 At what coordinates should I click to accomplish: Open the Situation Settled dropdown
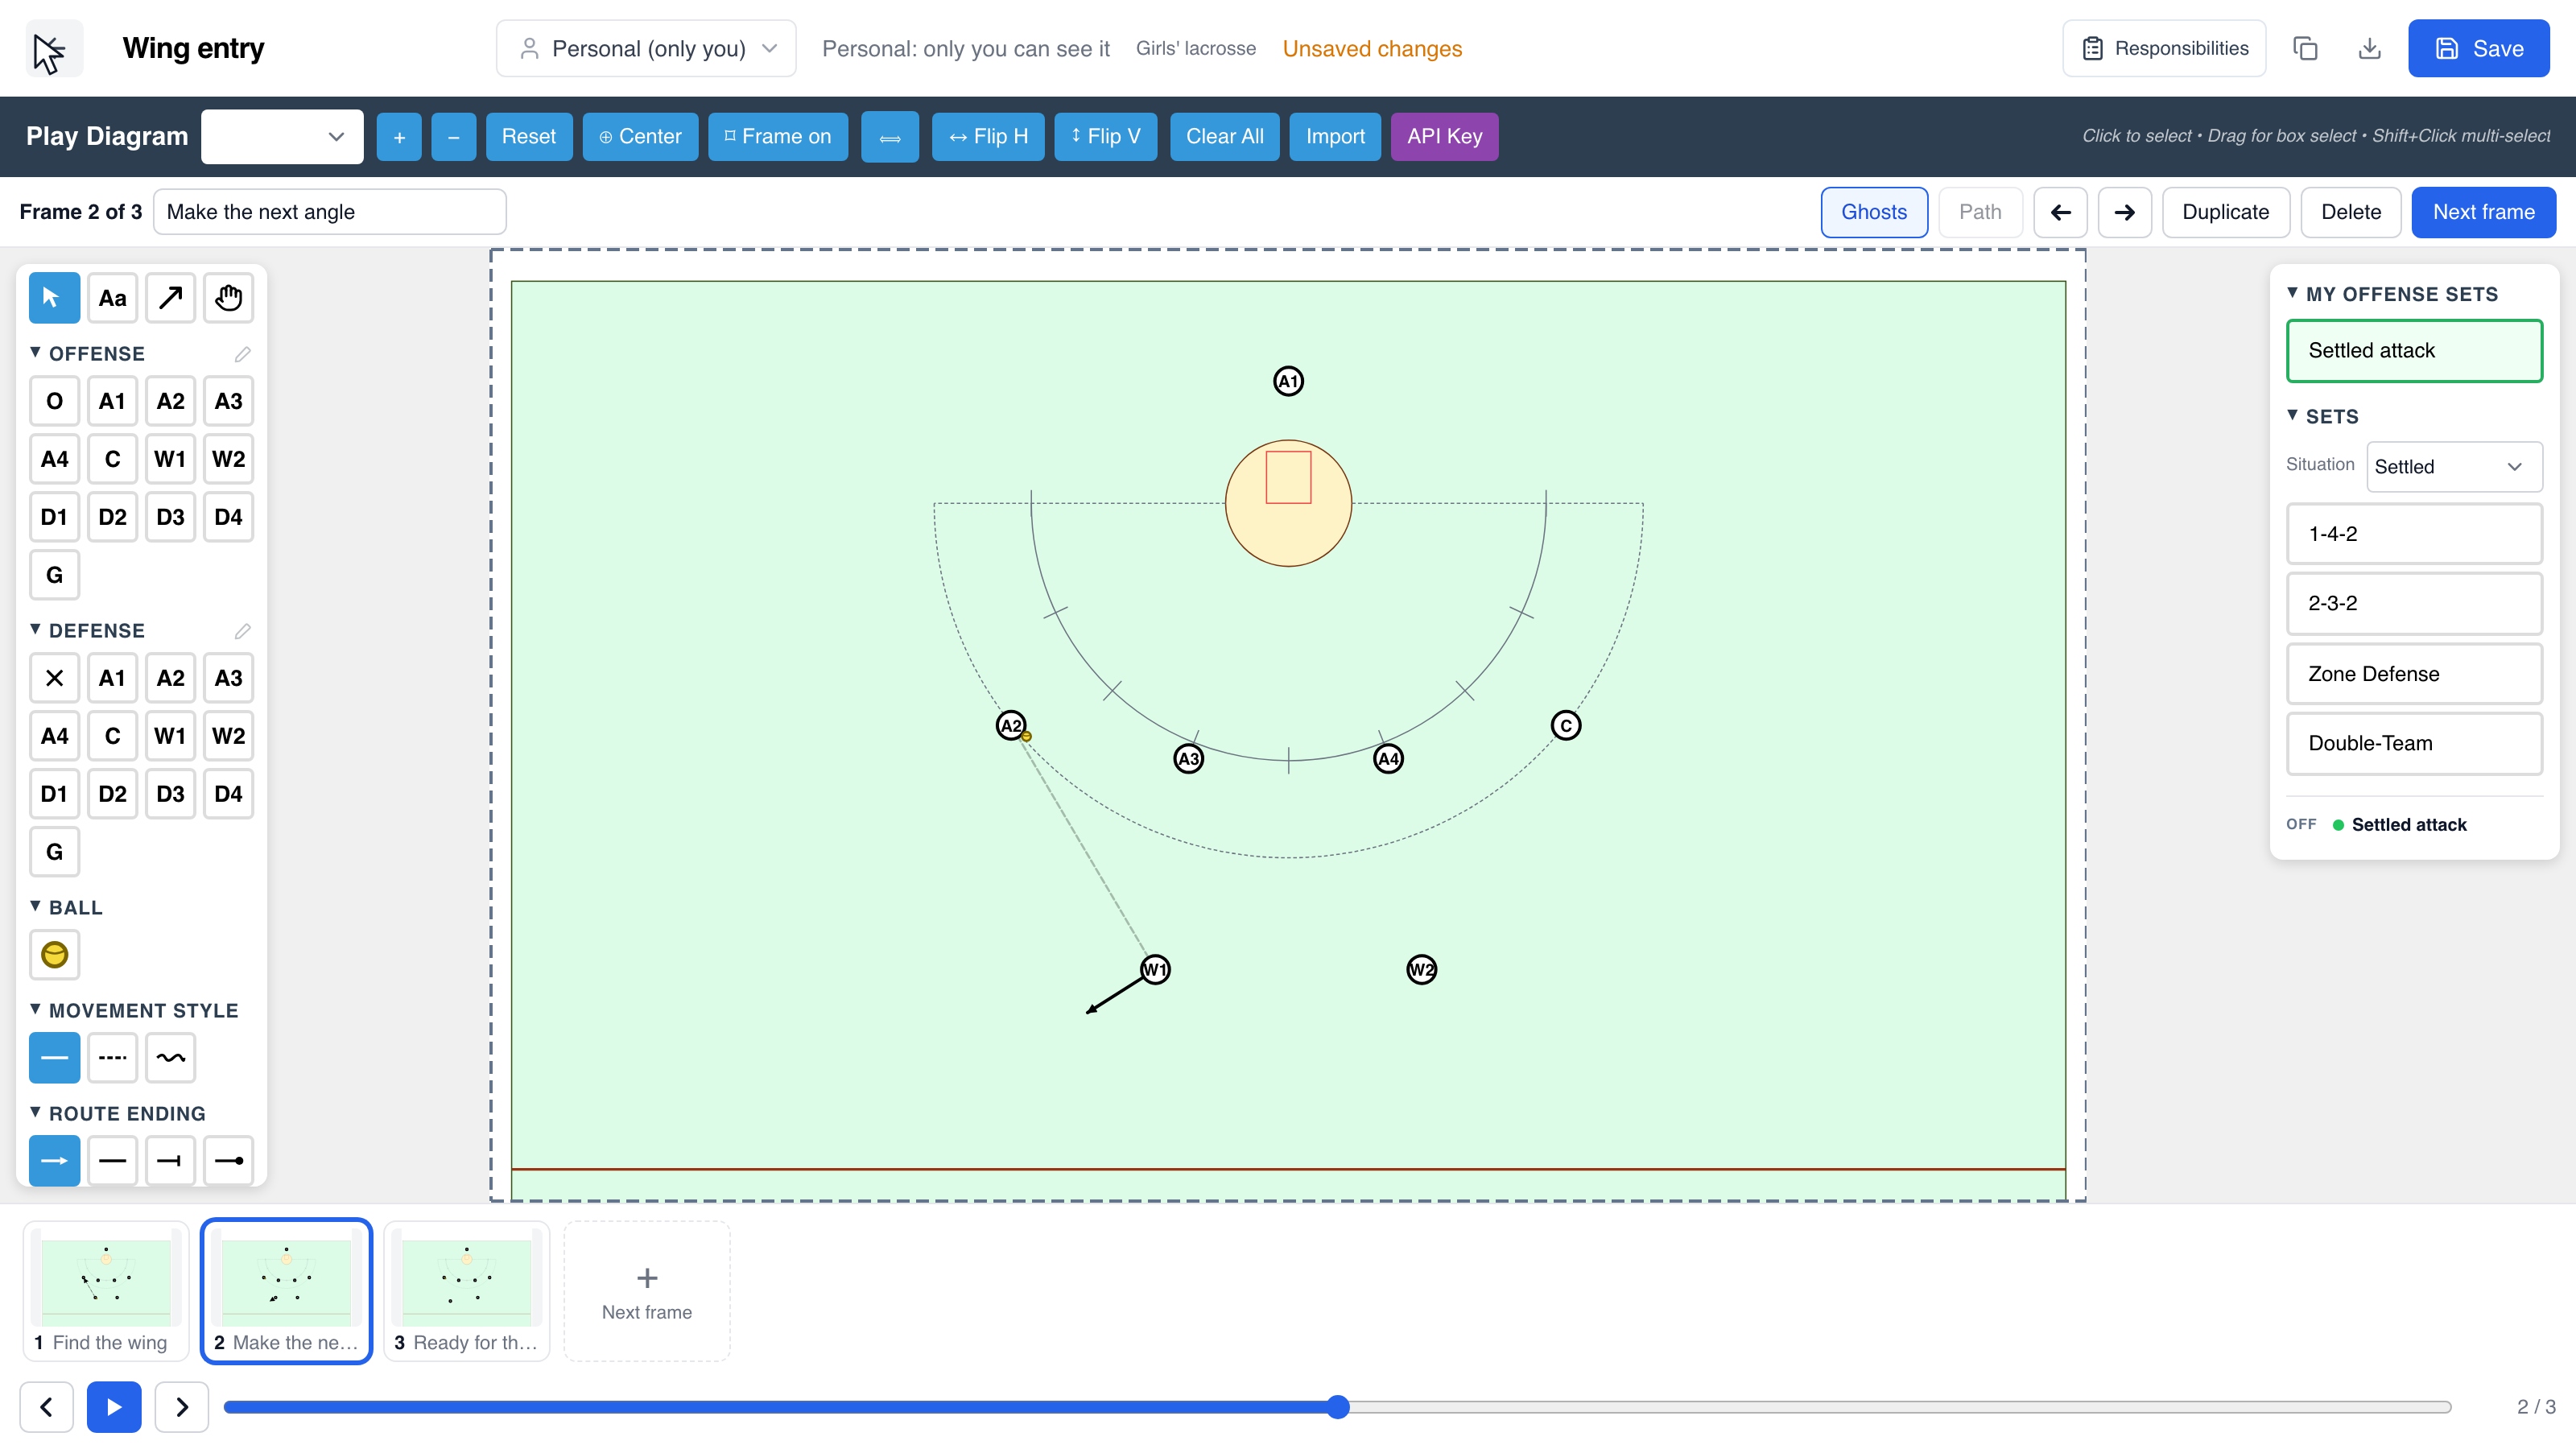click(2454, 467)
